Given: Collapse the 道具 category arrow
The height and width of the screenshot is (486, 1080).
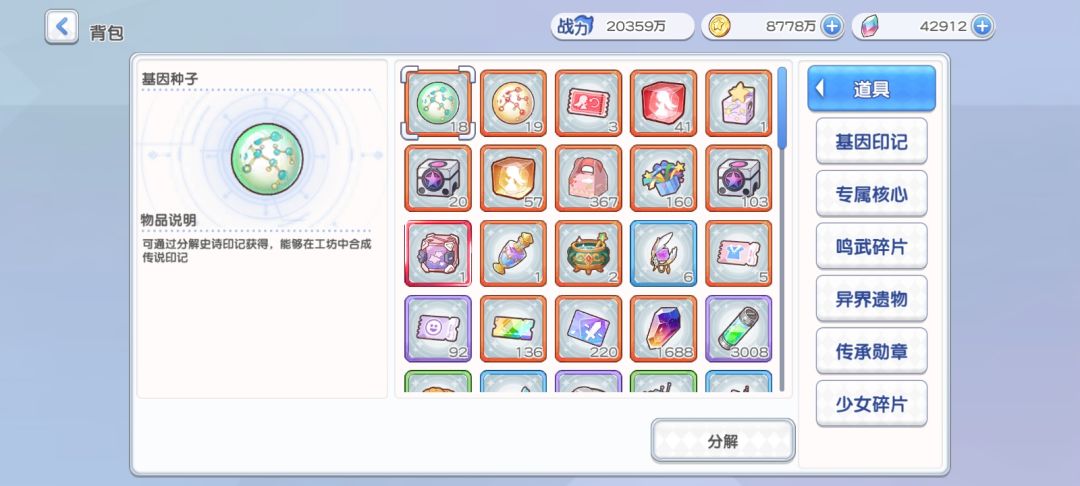Looking at the screenshot, I should (820, 88).
